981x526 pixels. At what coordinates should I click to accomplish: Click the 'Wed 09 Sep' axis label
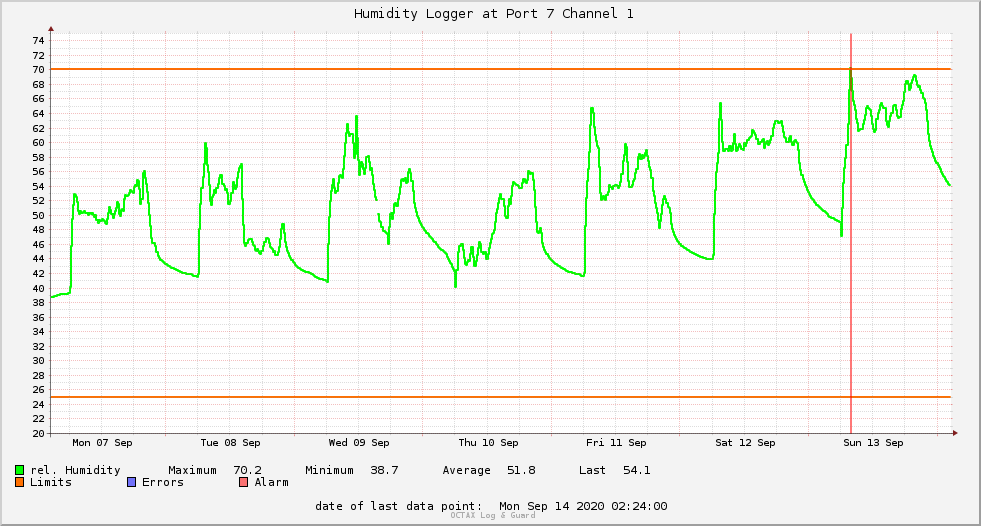point(359,442)
